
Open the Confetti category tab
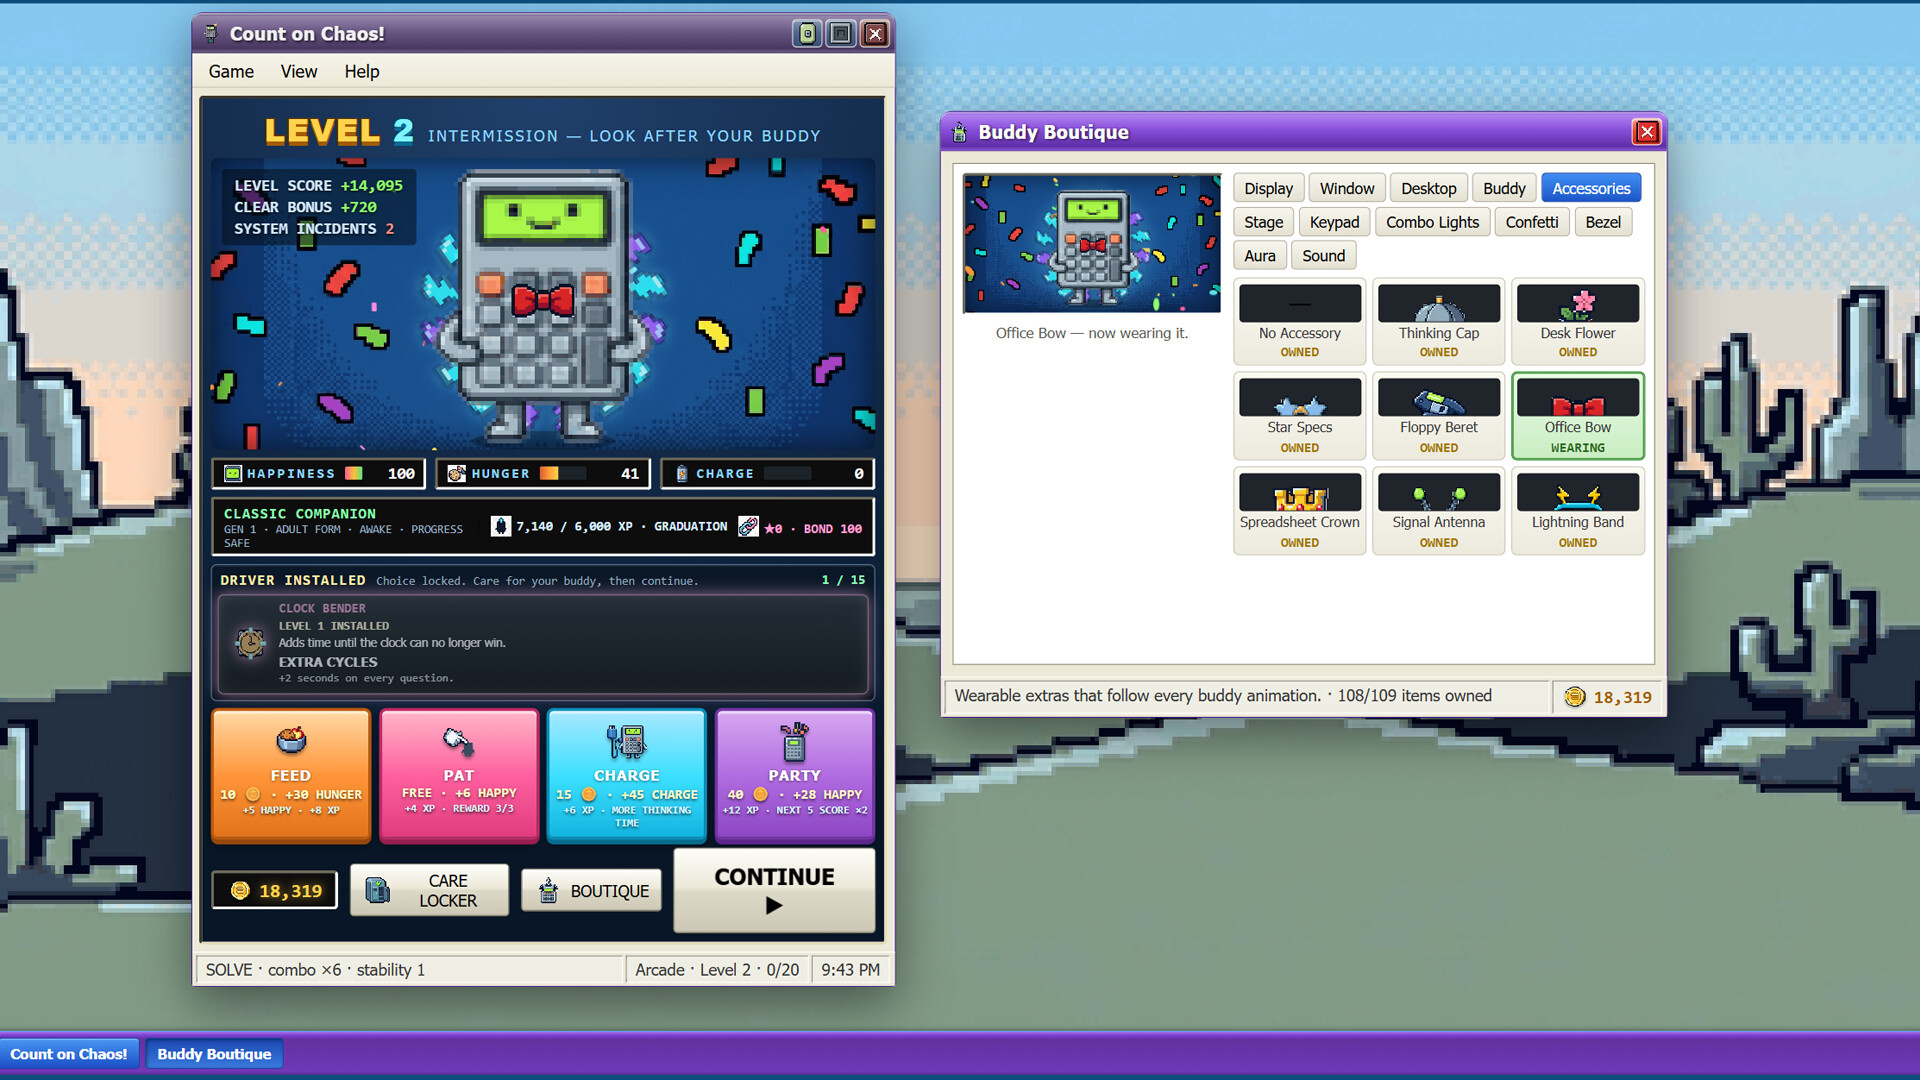1531,222
